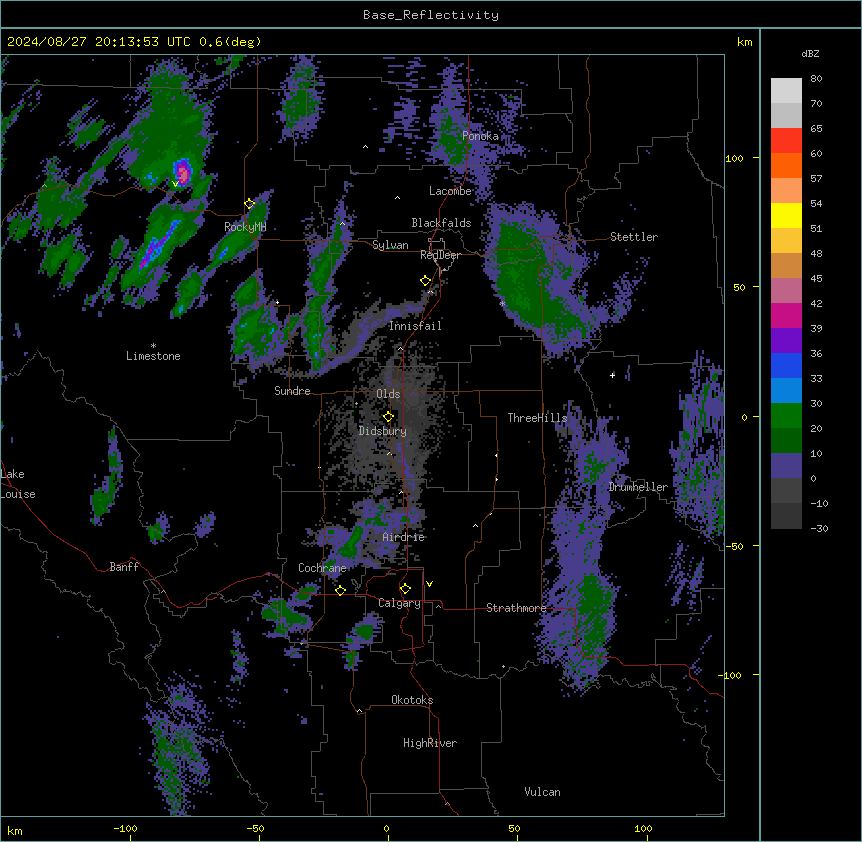Click the Base_Reflectivity title

[431, 15]
